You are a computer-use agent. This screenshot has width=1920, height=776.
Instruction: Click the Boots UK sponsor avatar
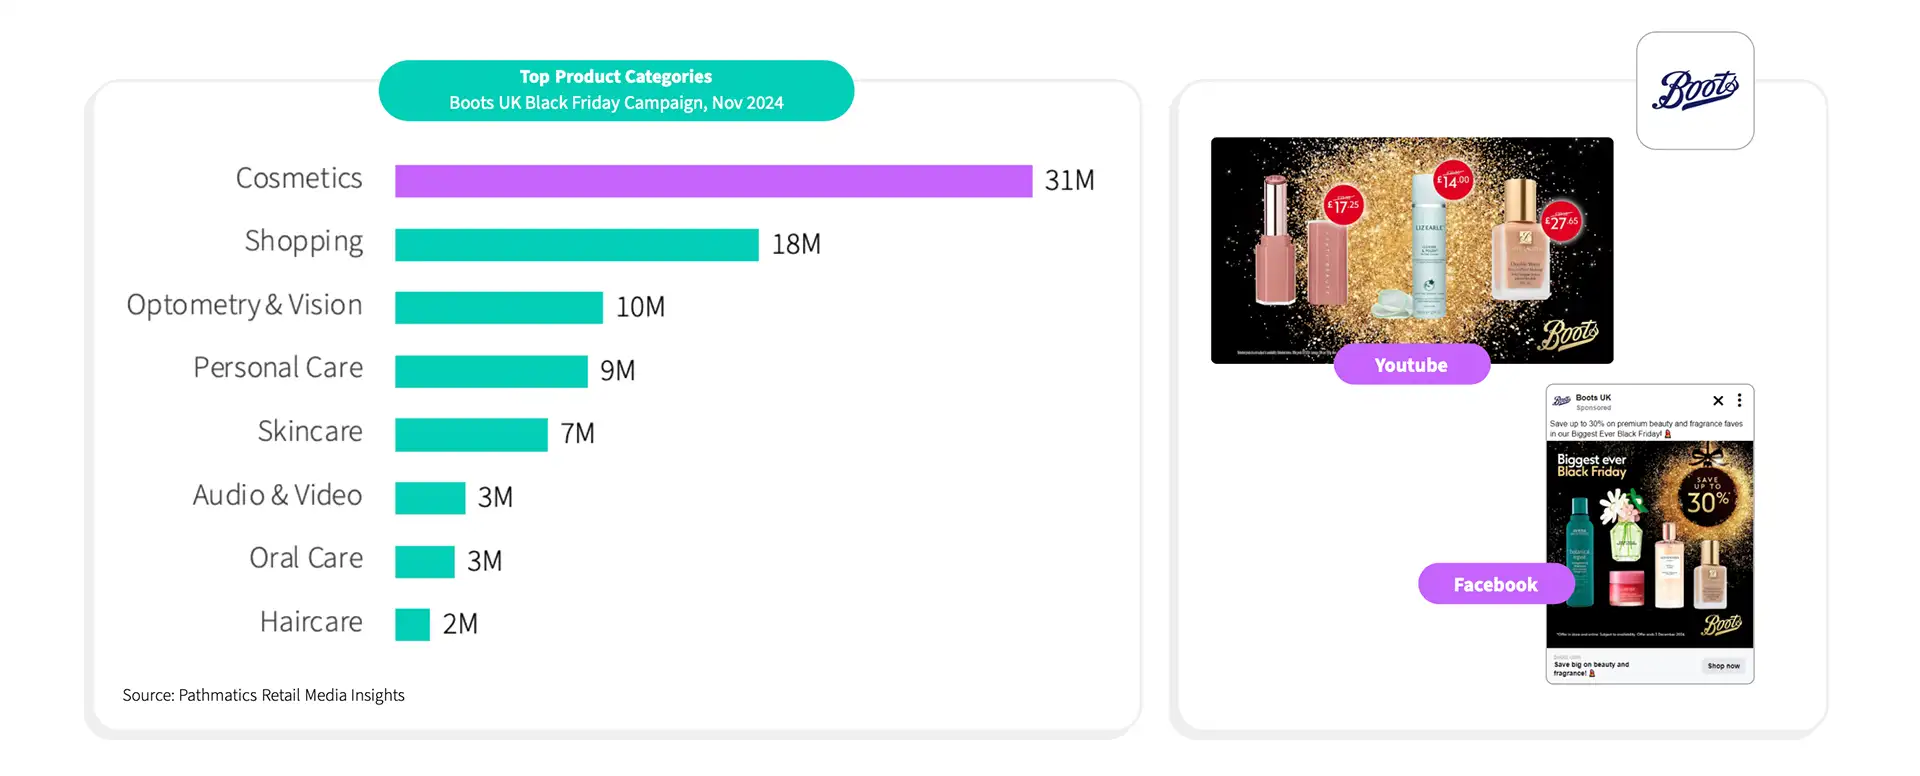tap(1561, 401)
